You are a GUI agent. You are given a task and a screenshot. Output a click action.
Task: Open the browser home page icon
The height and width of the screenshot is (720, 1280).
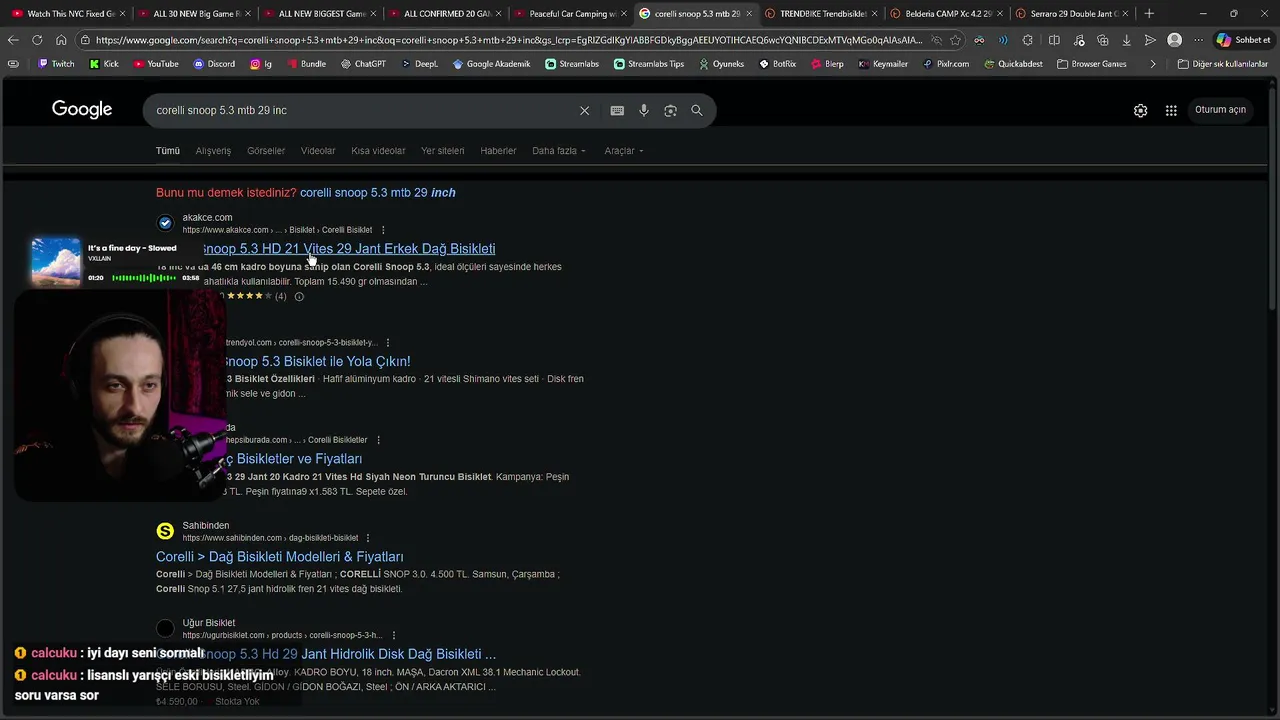pos(61,40)
